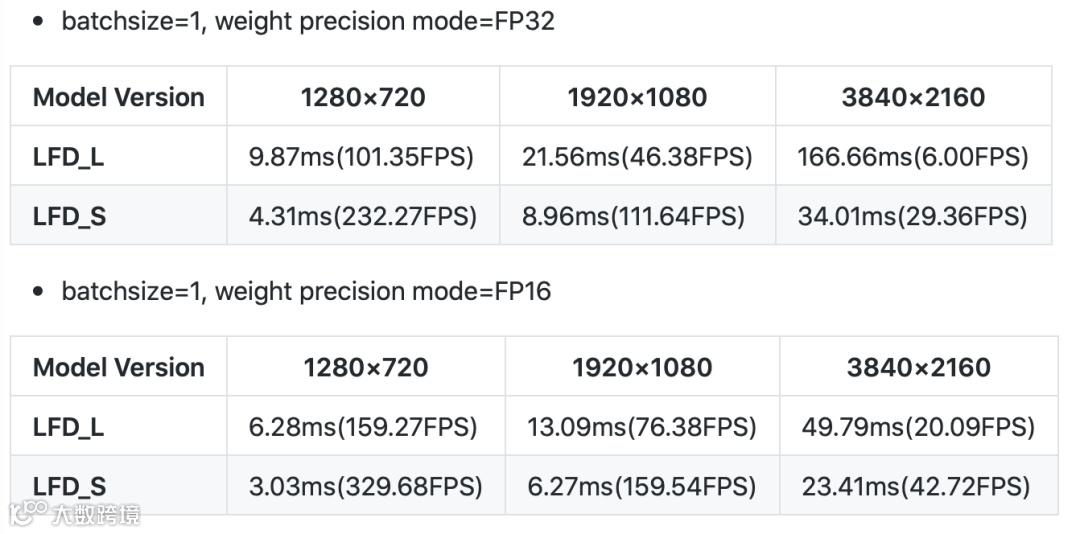Click the FP32 weight precision bullet text
The height and width of the screenshot is (534, 1080).
(308, 21)
